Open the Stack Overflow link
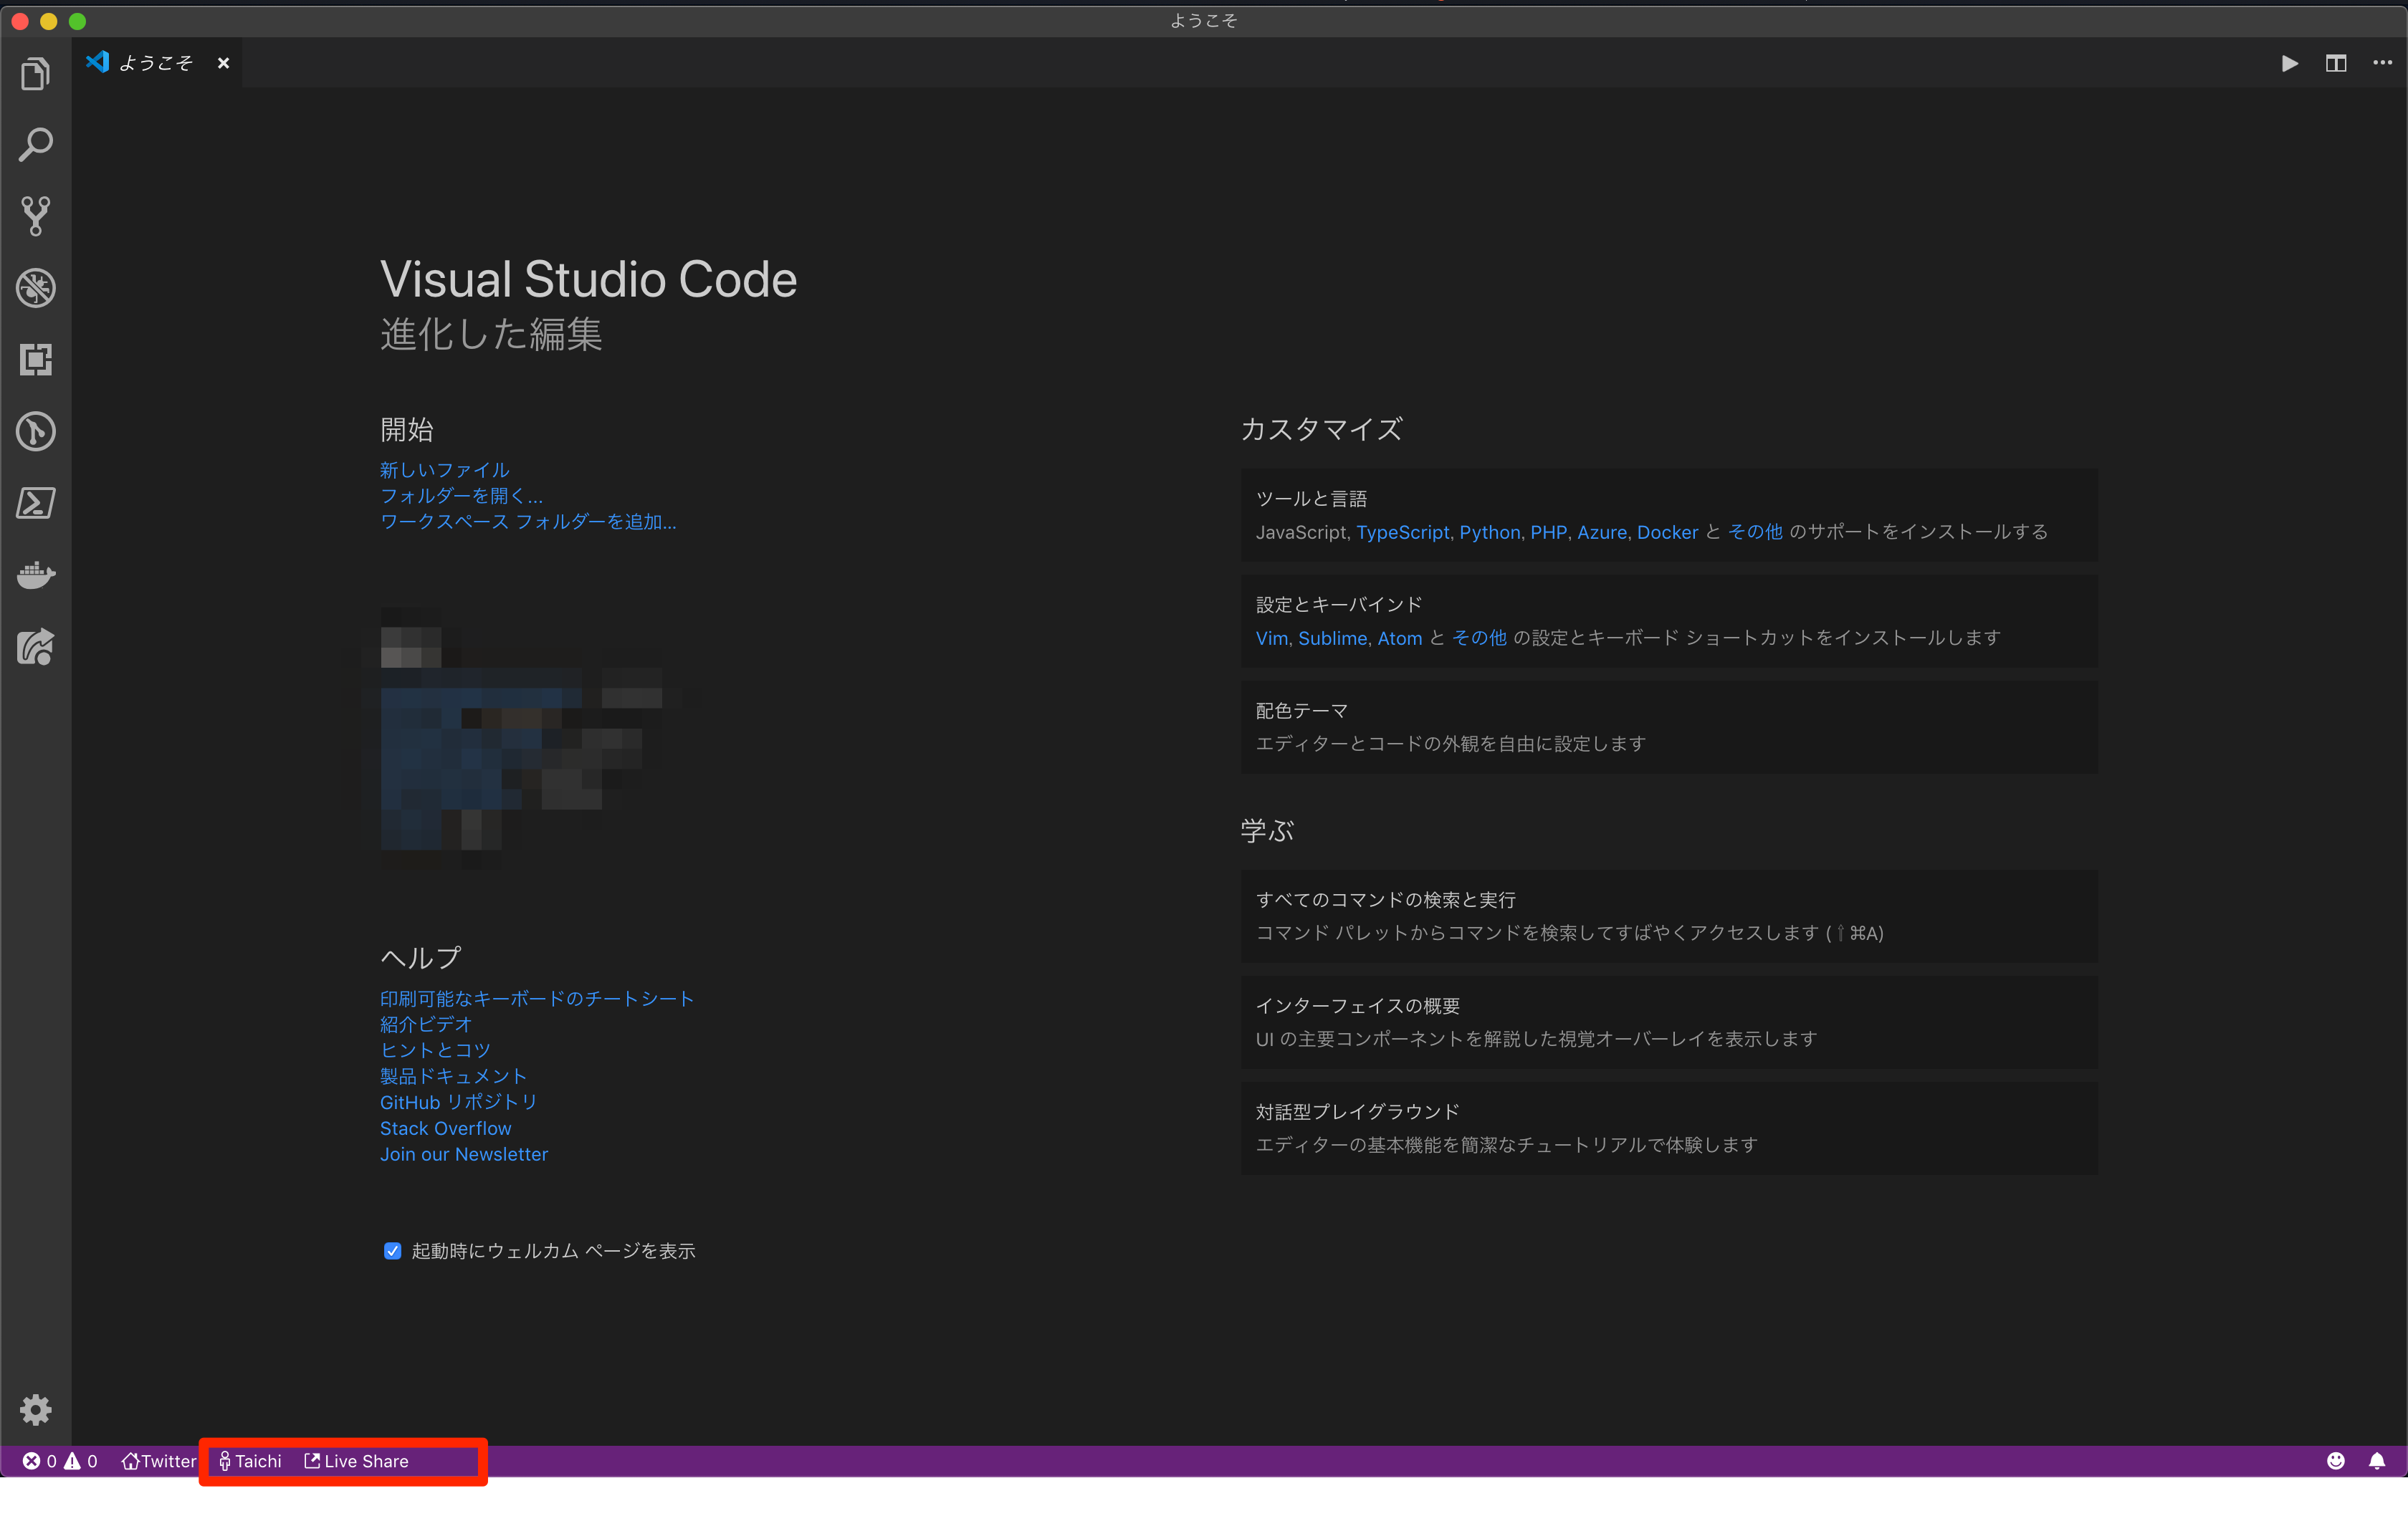This screenshot has height=1516, width=2408. click(x=445, y=1128)
